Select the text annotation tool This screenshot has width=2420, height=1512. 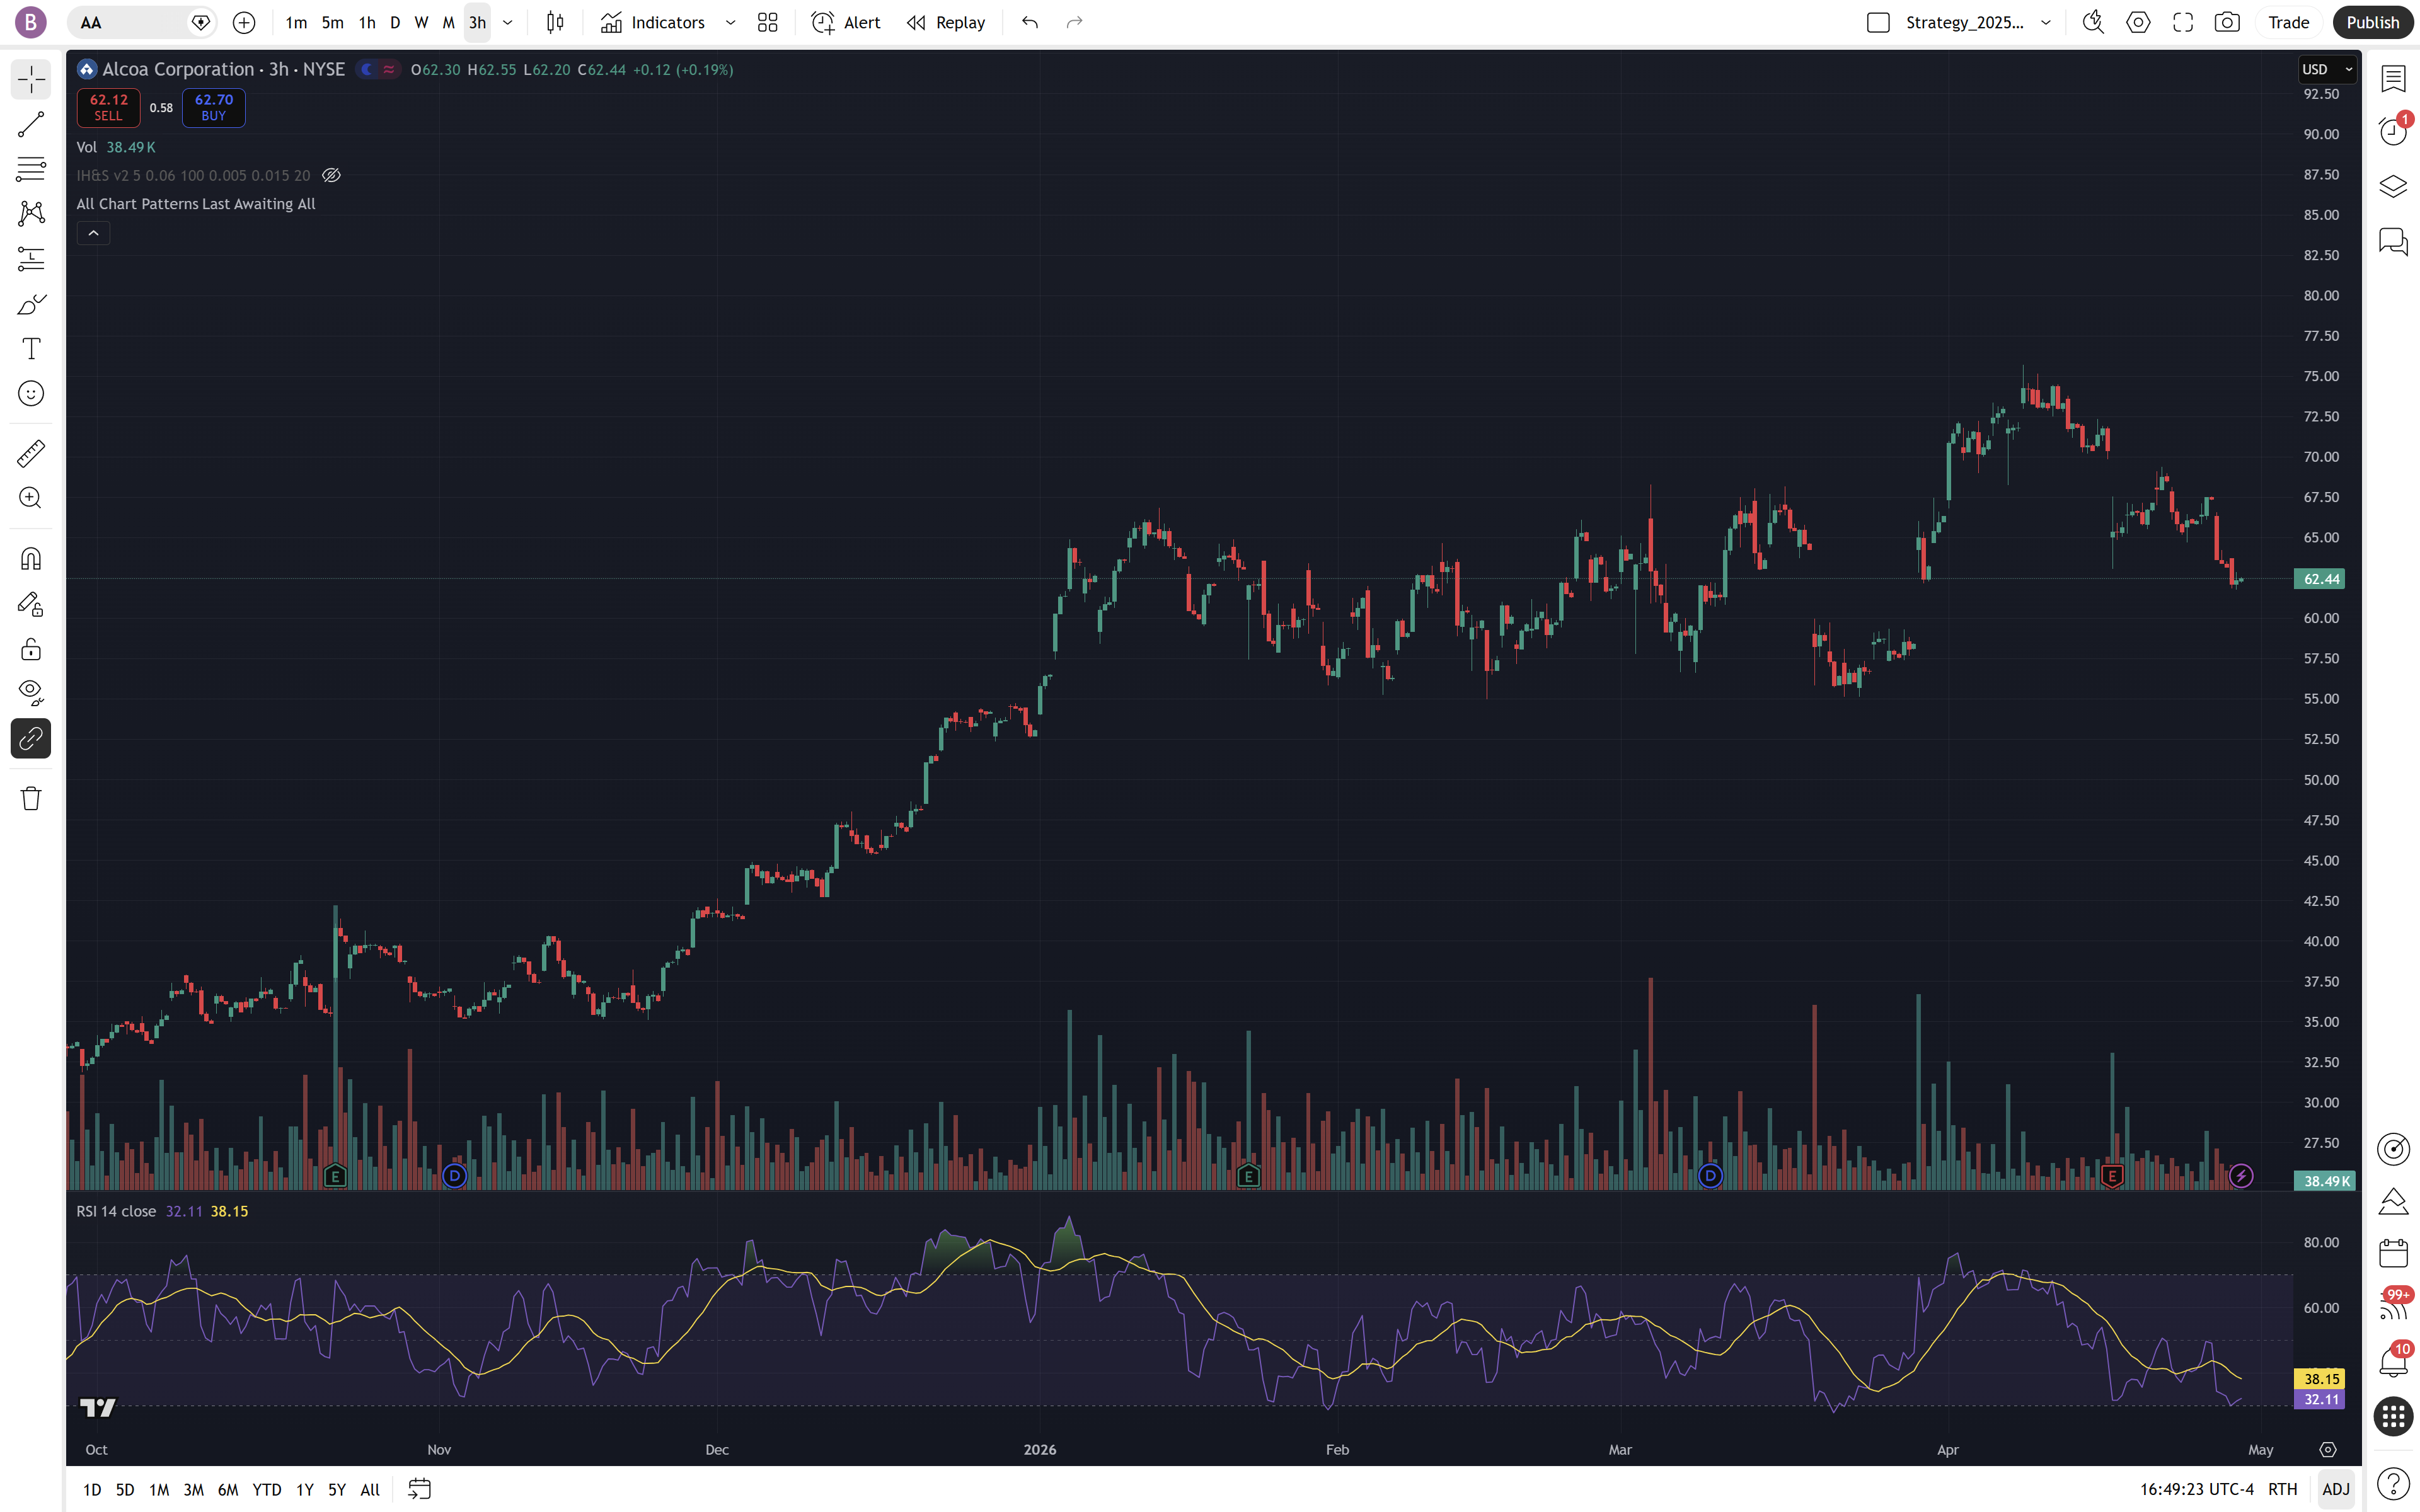(31, 349)
